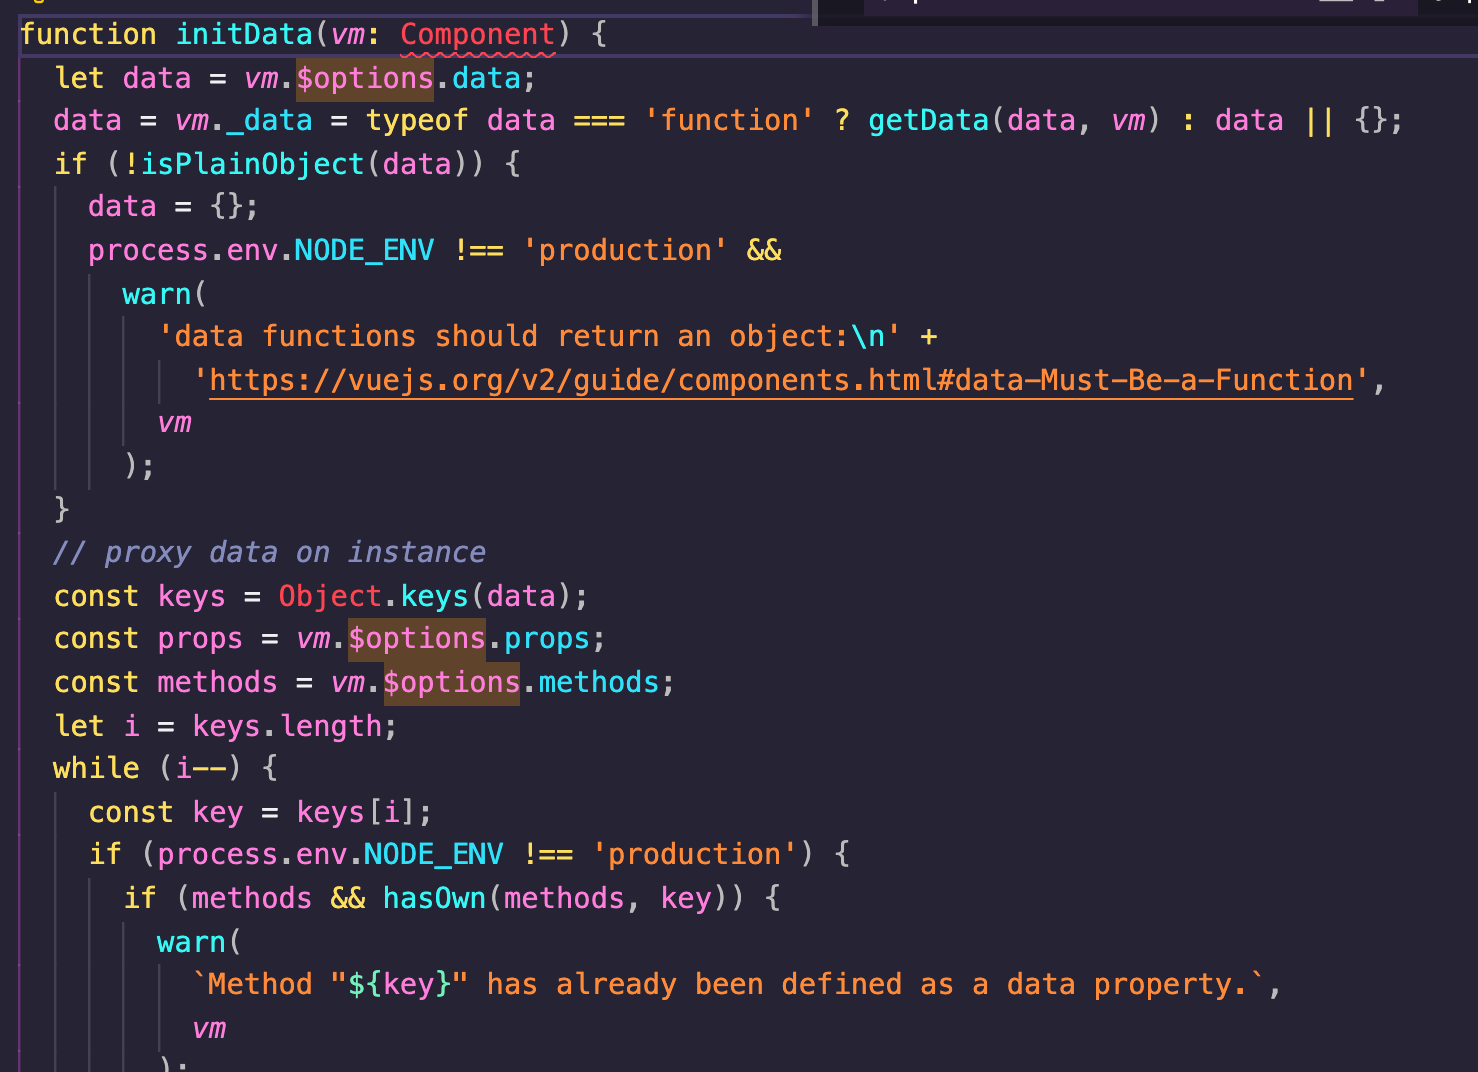1478x1072 pixels.
Task: Open the vuejs.org components guide URL
Action: 781,380
